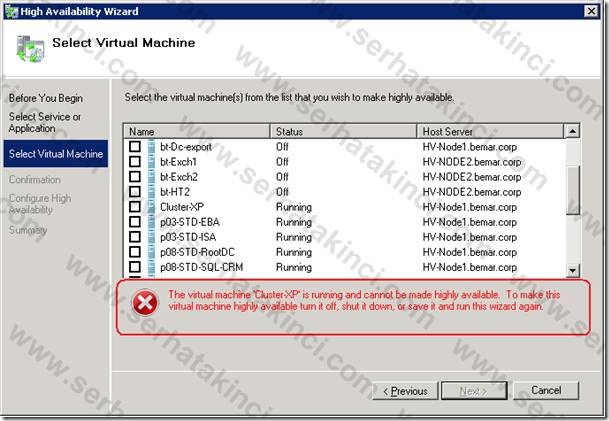
Task: Select the p03-STD-ISA row name
Action: point(188,237)
